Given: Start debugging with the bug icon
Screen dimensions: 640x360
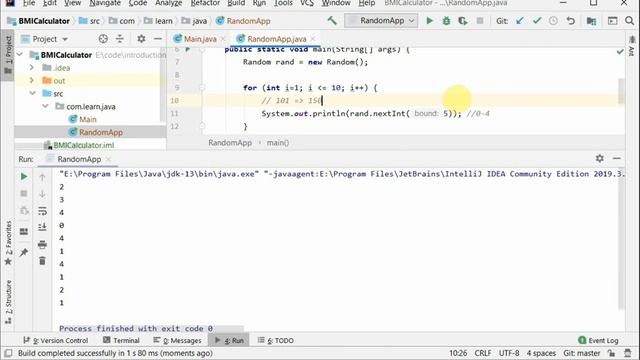Looking at the screenshot, I should coord(446,20).
